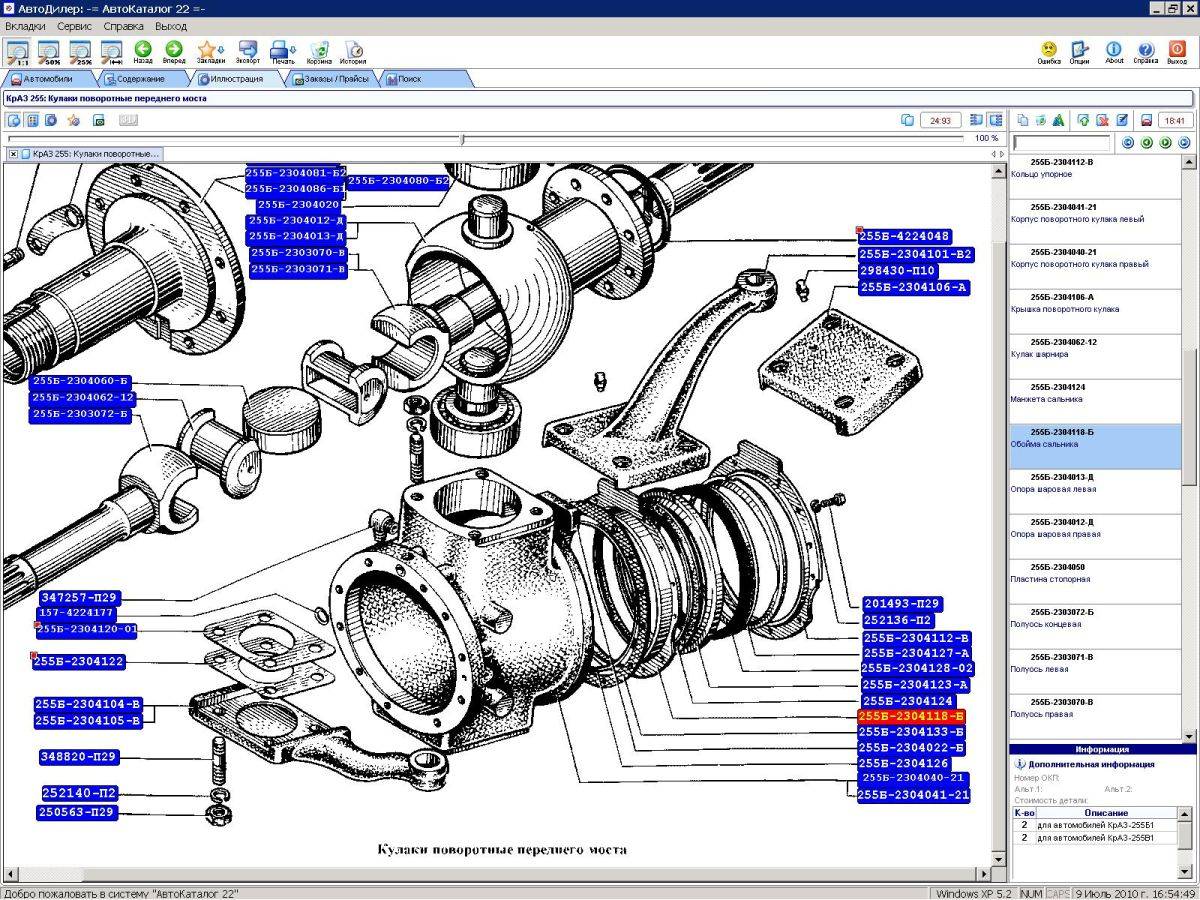Go to next part with green right arrow

click(x=1165, y=143)
